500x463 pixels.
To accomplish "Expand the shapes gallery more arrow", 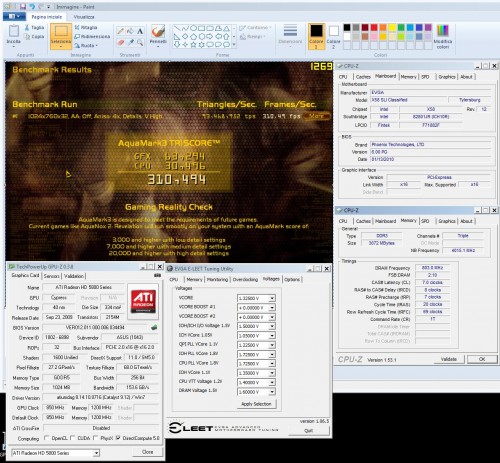I will click(x=234, y=44).
